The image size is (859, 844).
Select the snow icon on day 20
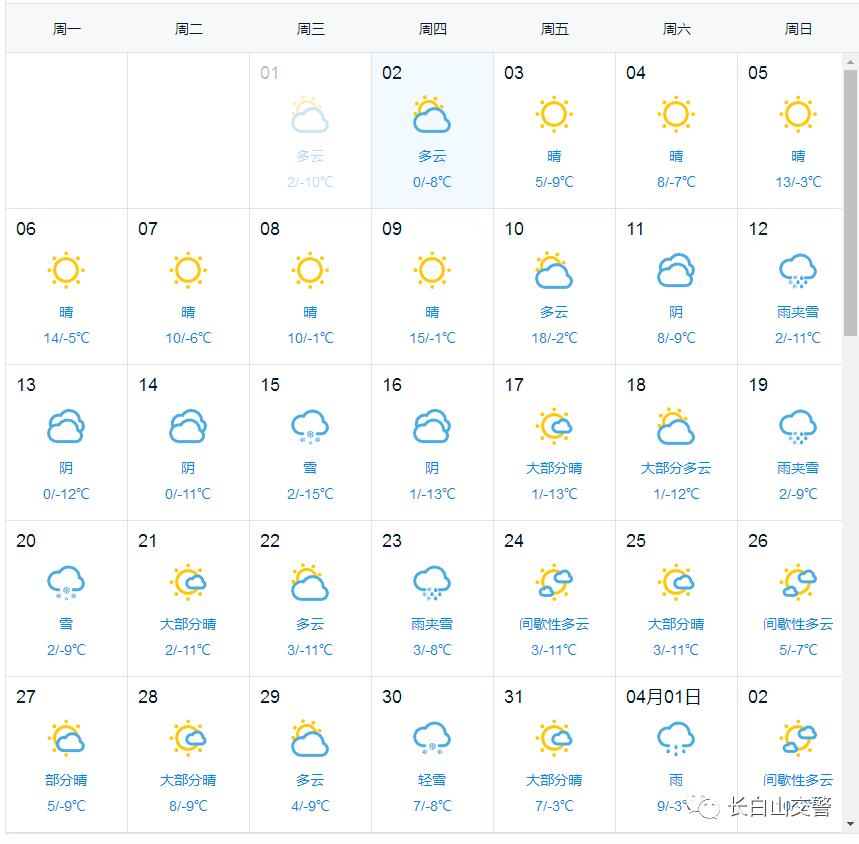[x=66, y=583]
